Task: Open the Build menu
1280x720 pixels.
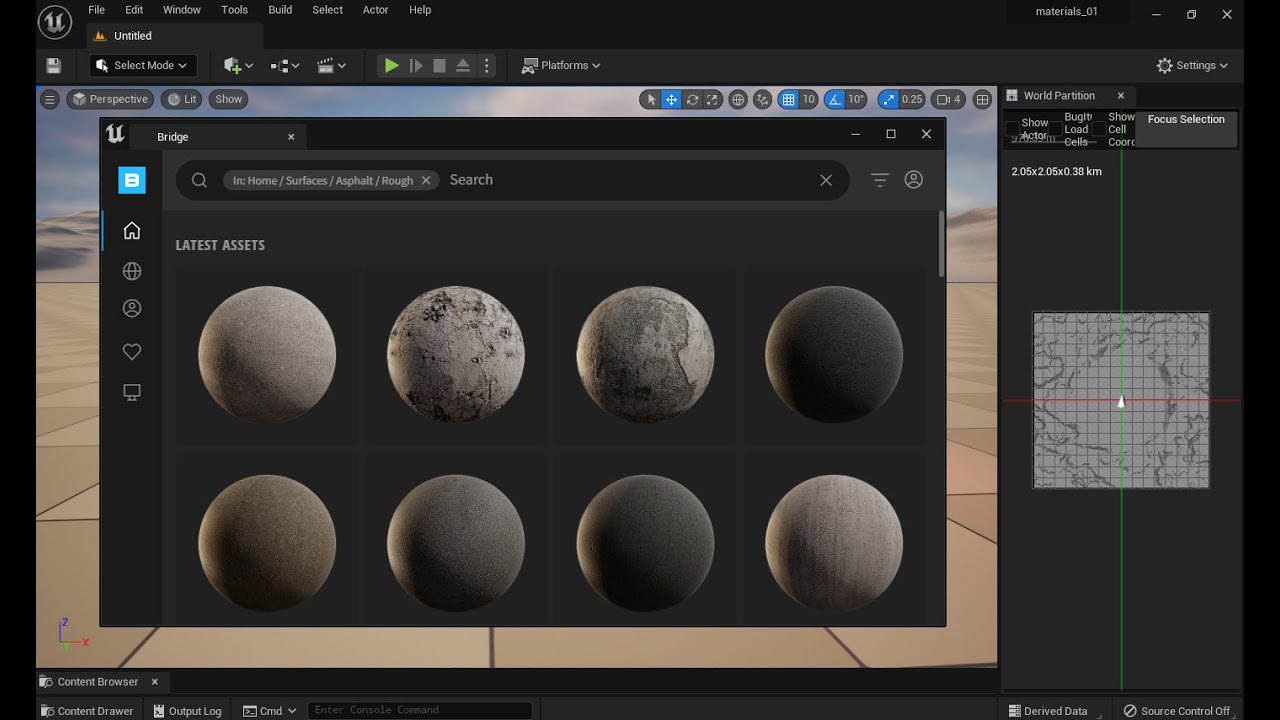Action: (280, 10)
